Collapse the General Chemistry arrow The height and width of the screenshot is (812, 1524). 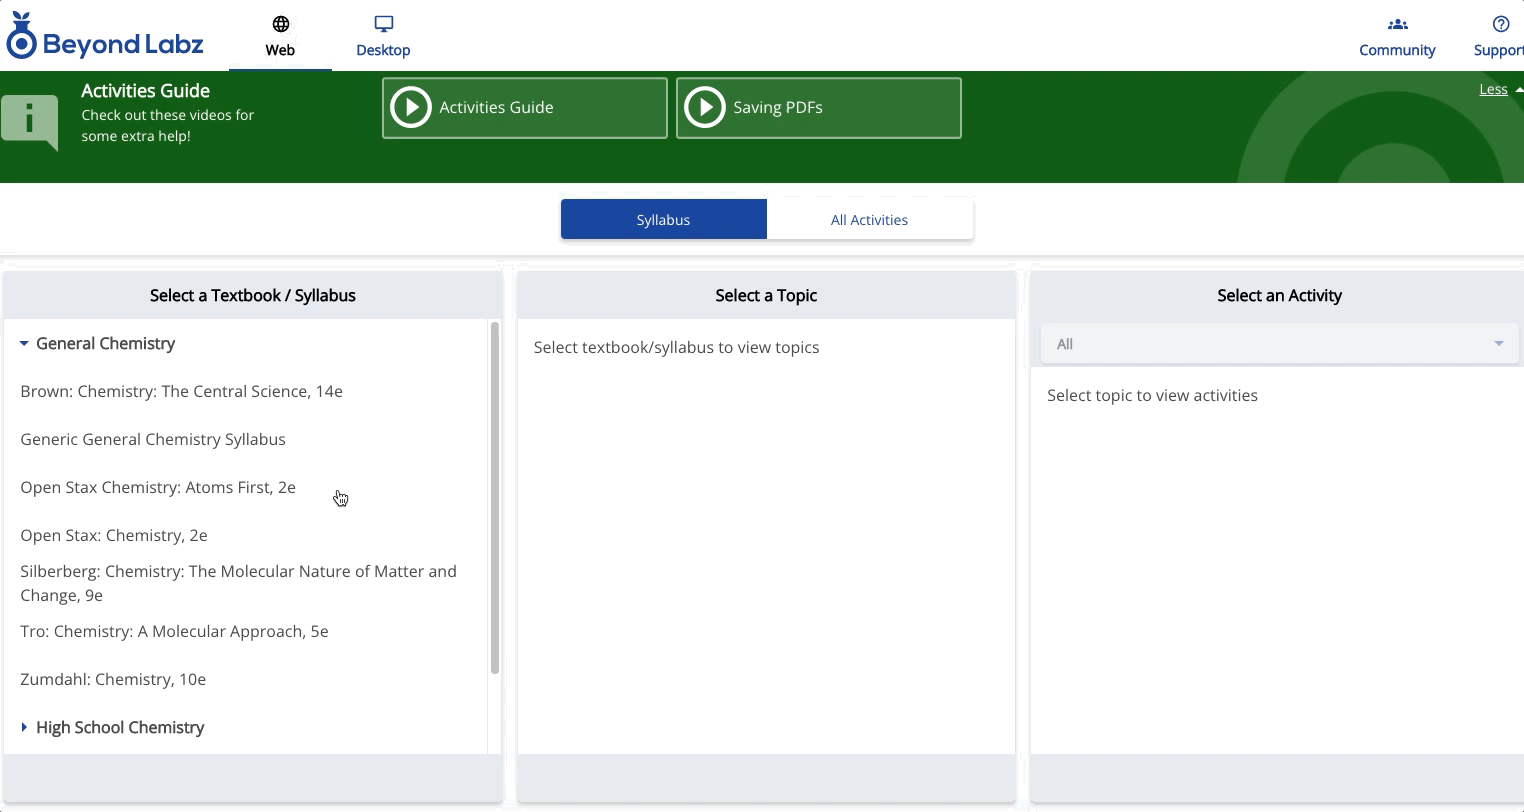(24, 343)
